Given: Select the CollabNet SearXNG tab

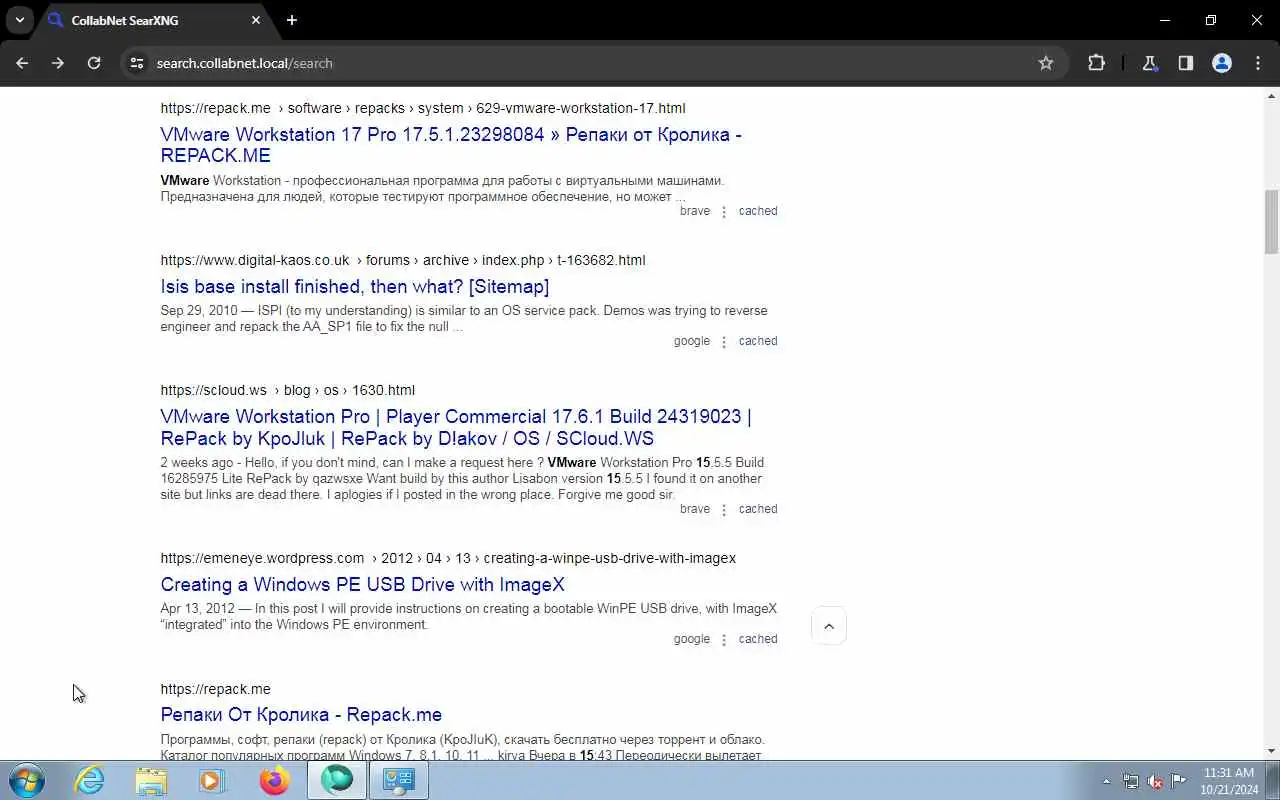Looking at the screenshot, I should [154, 20].
